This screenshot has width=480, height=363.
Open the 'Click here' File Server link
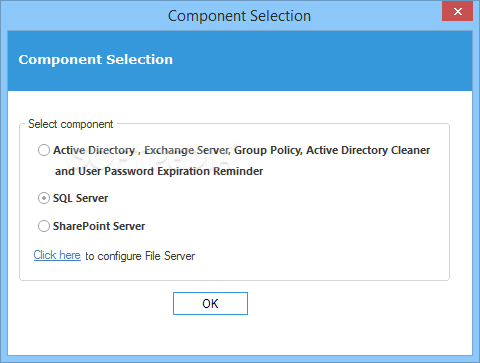[x=57, y=255]
